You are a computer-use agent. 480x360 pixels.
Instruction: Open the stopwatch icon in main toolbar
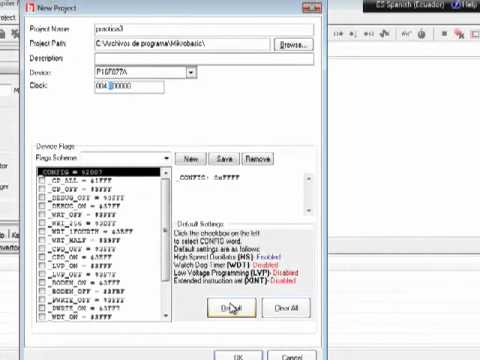coord(422,34)
